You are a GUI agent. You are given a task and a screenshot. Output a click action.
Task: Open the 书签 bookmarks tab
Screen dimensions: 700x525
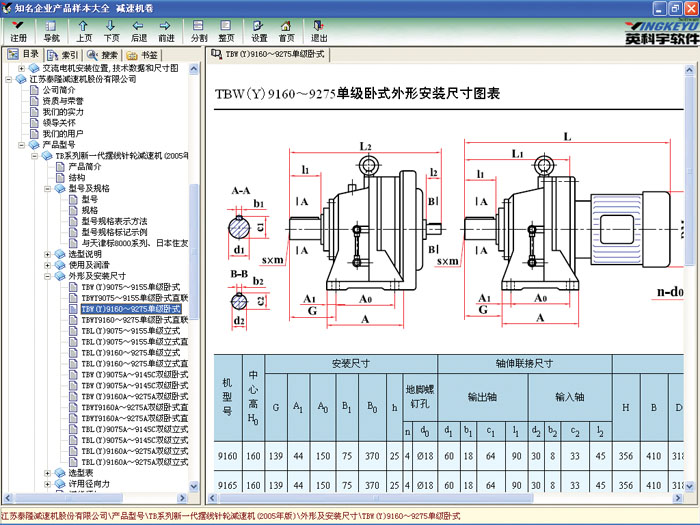point(143,54)
